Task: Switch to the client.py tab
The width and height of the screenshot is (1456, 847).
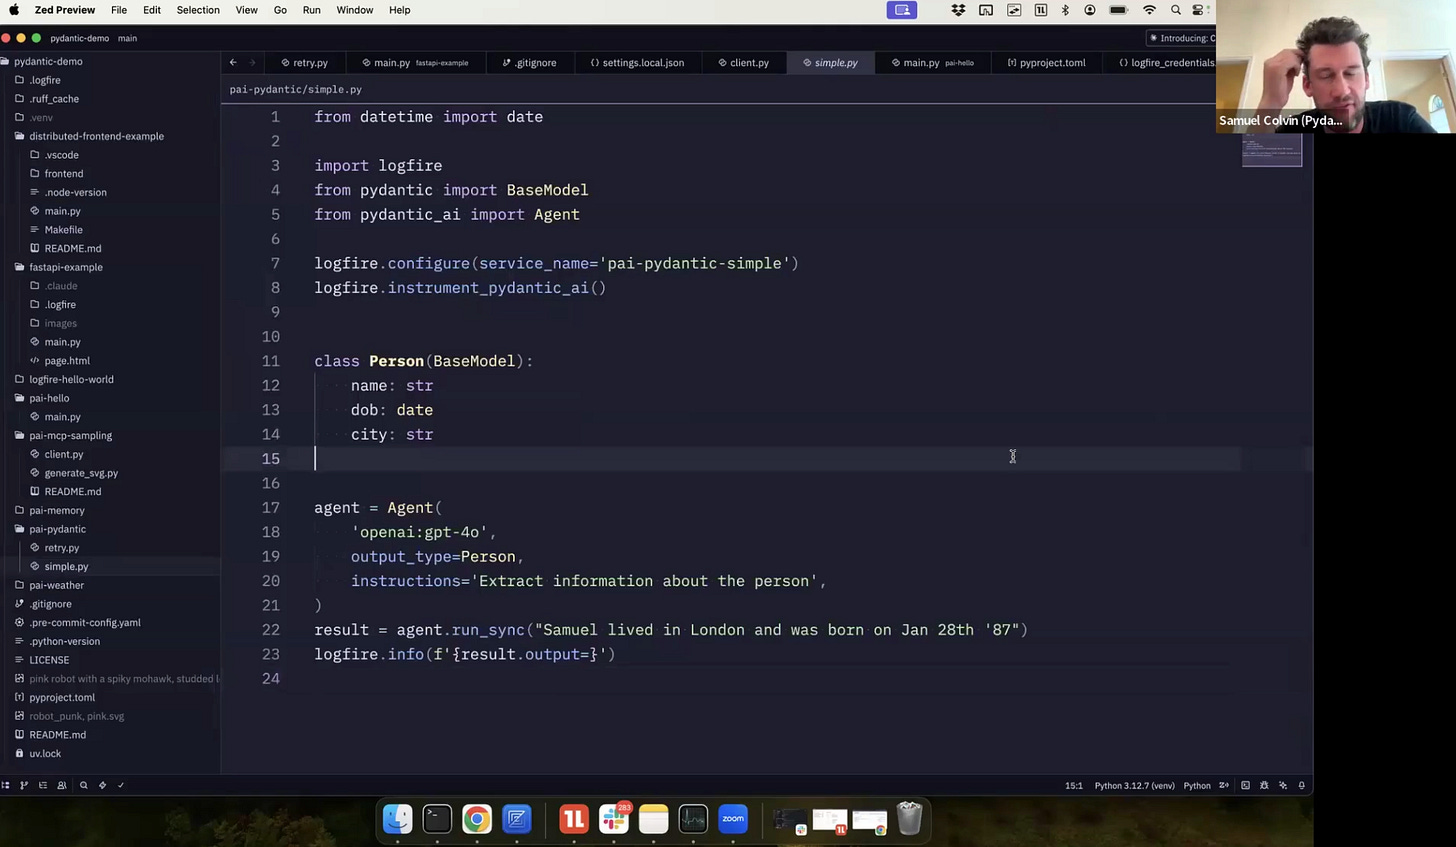Action: [743, 62]
